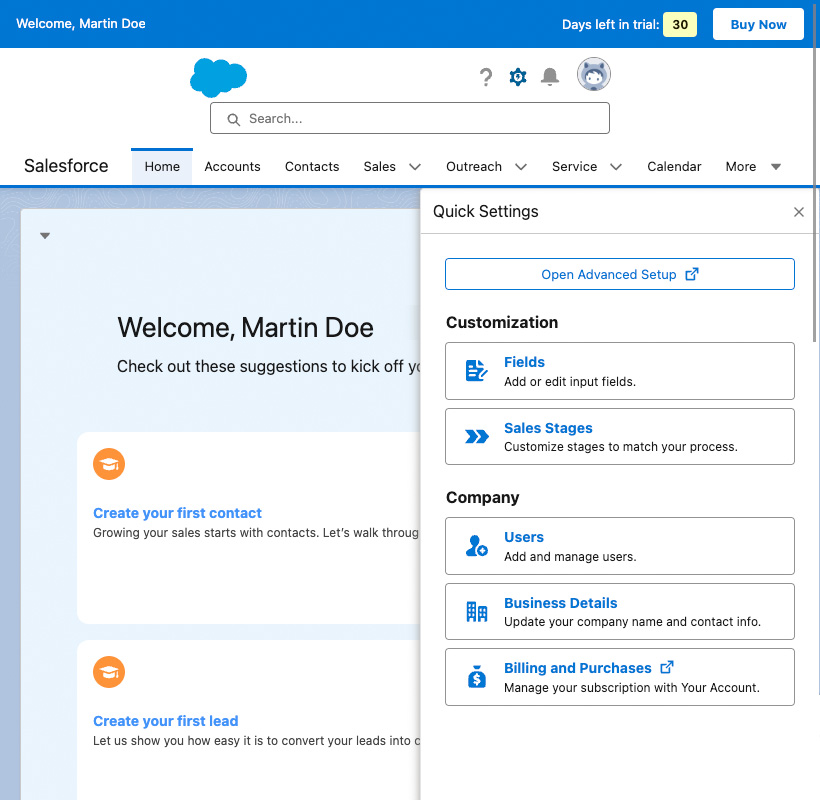Click the Salesforce app name label
The width and height of the screenshot is (820, 800).
point(66,166)
